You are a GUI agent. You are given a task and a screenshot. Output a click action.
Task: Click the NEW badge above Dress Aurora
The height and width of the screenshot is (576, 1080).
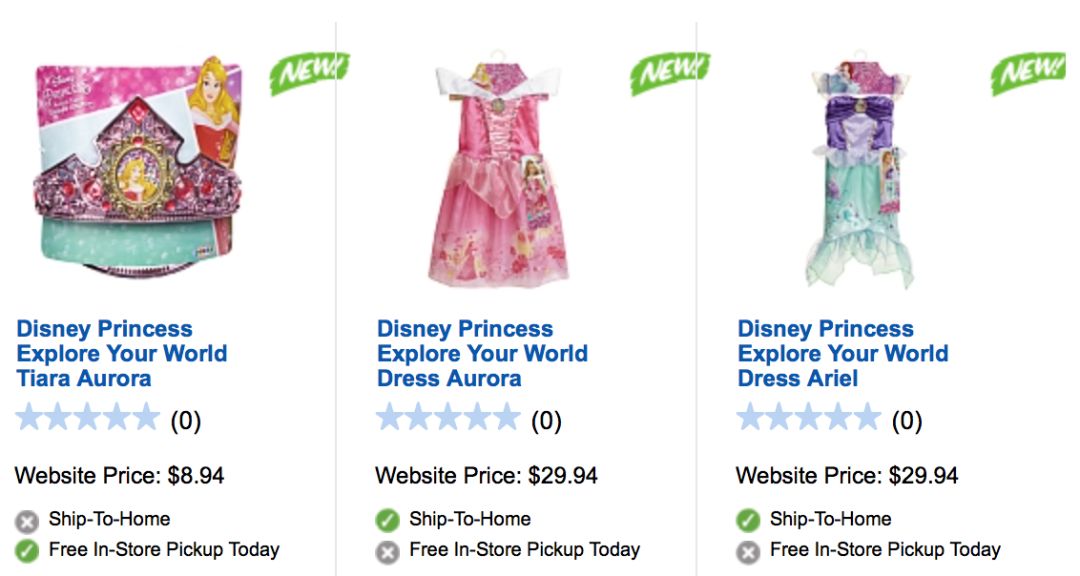coord(668,73)
